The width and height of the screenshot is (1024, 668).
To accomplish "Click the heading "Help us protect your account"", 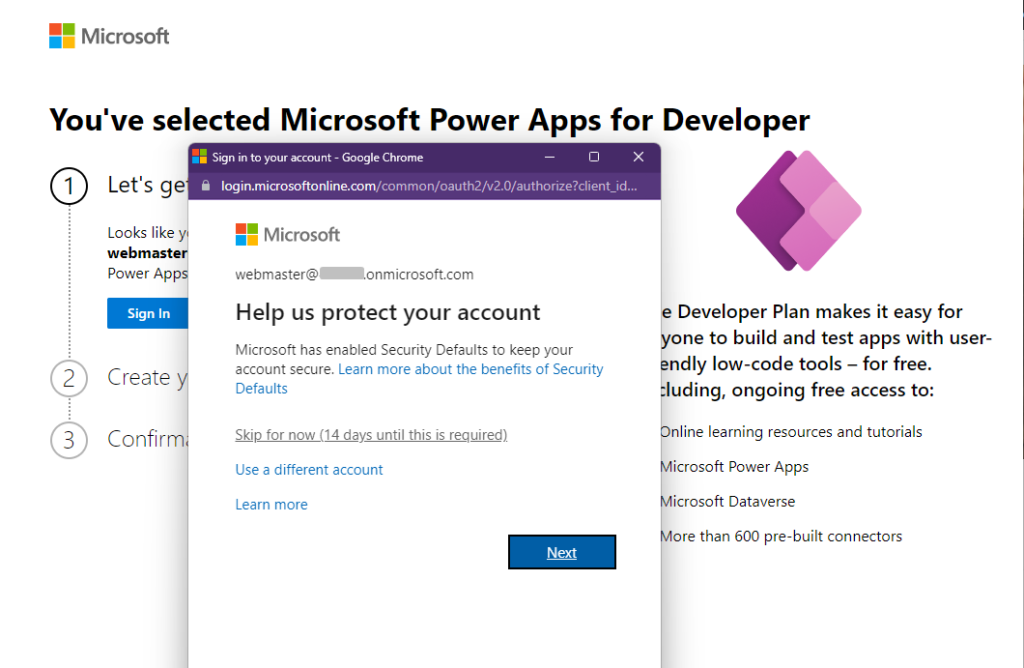I will click(x=388, y=312).
